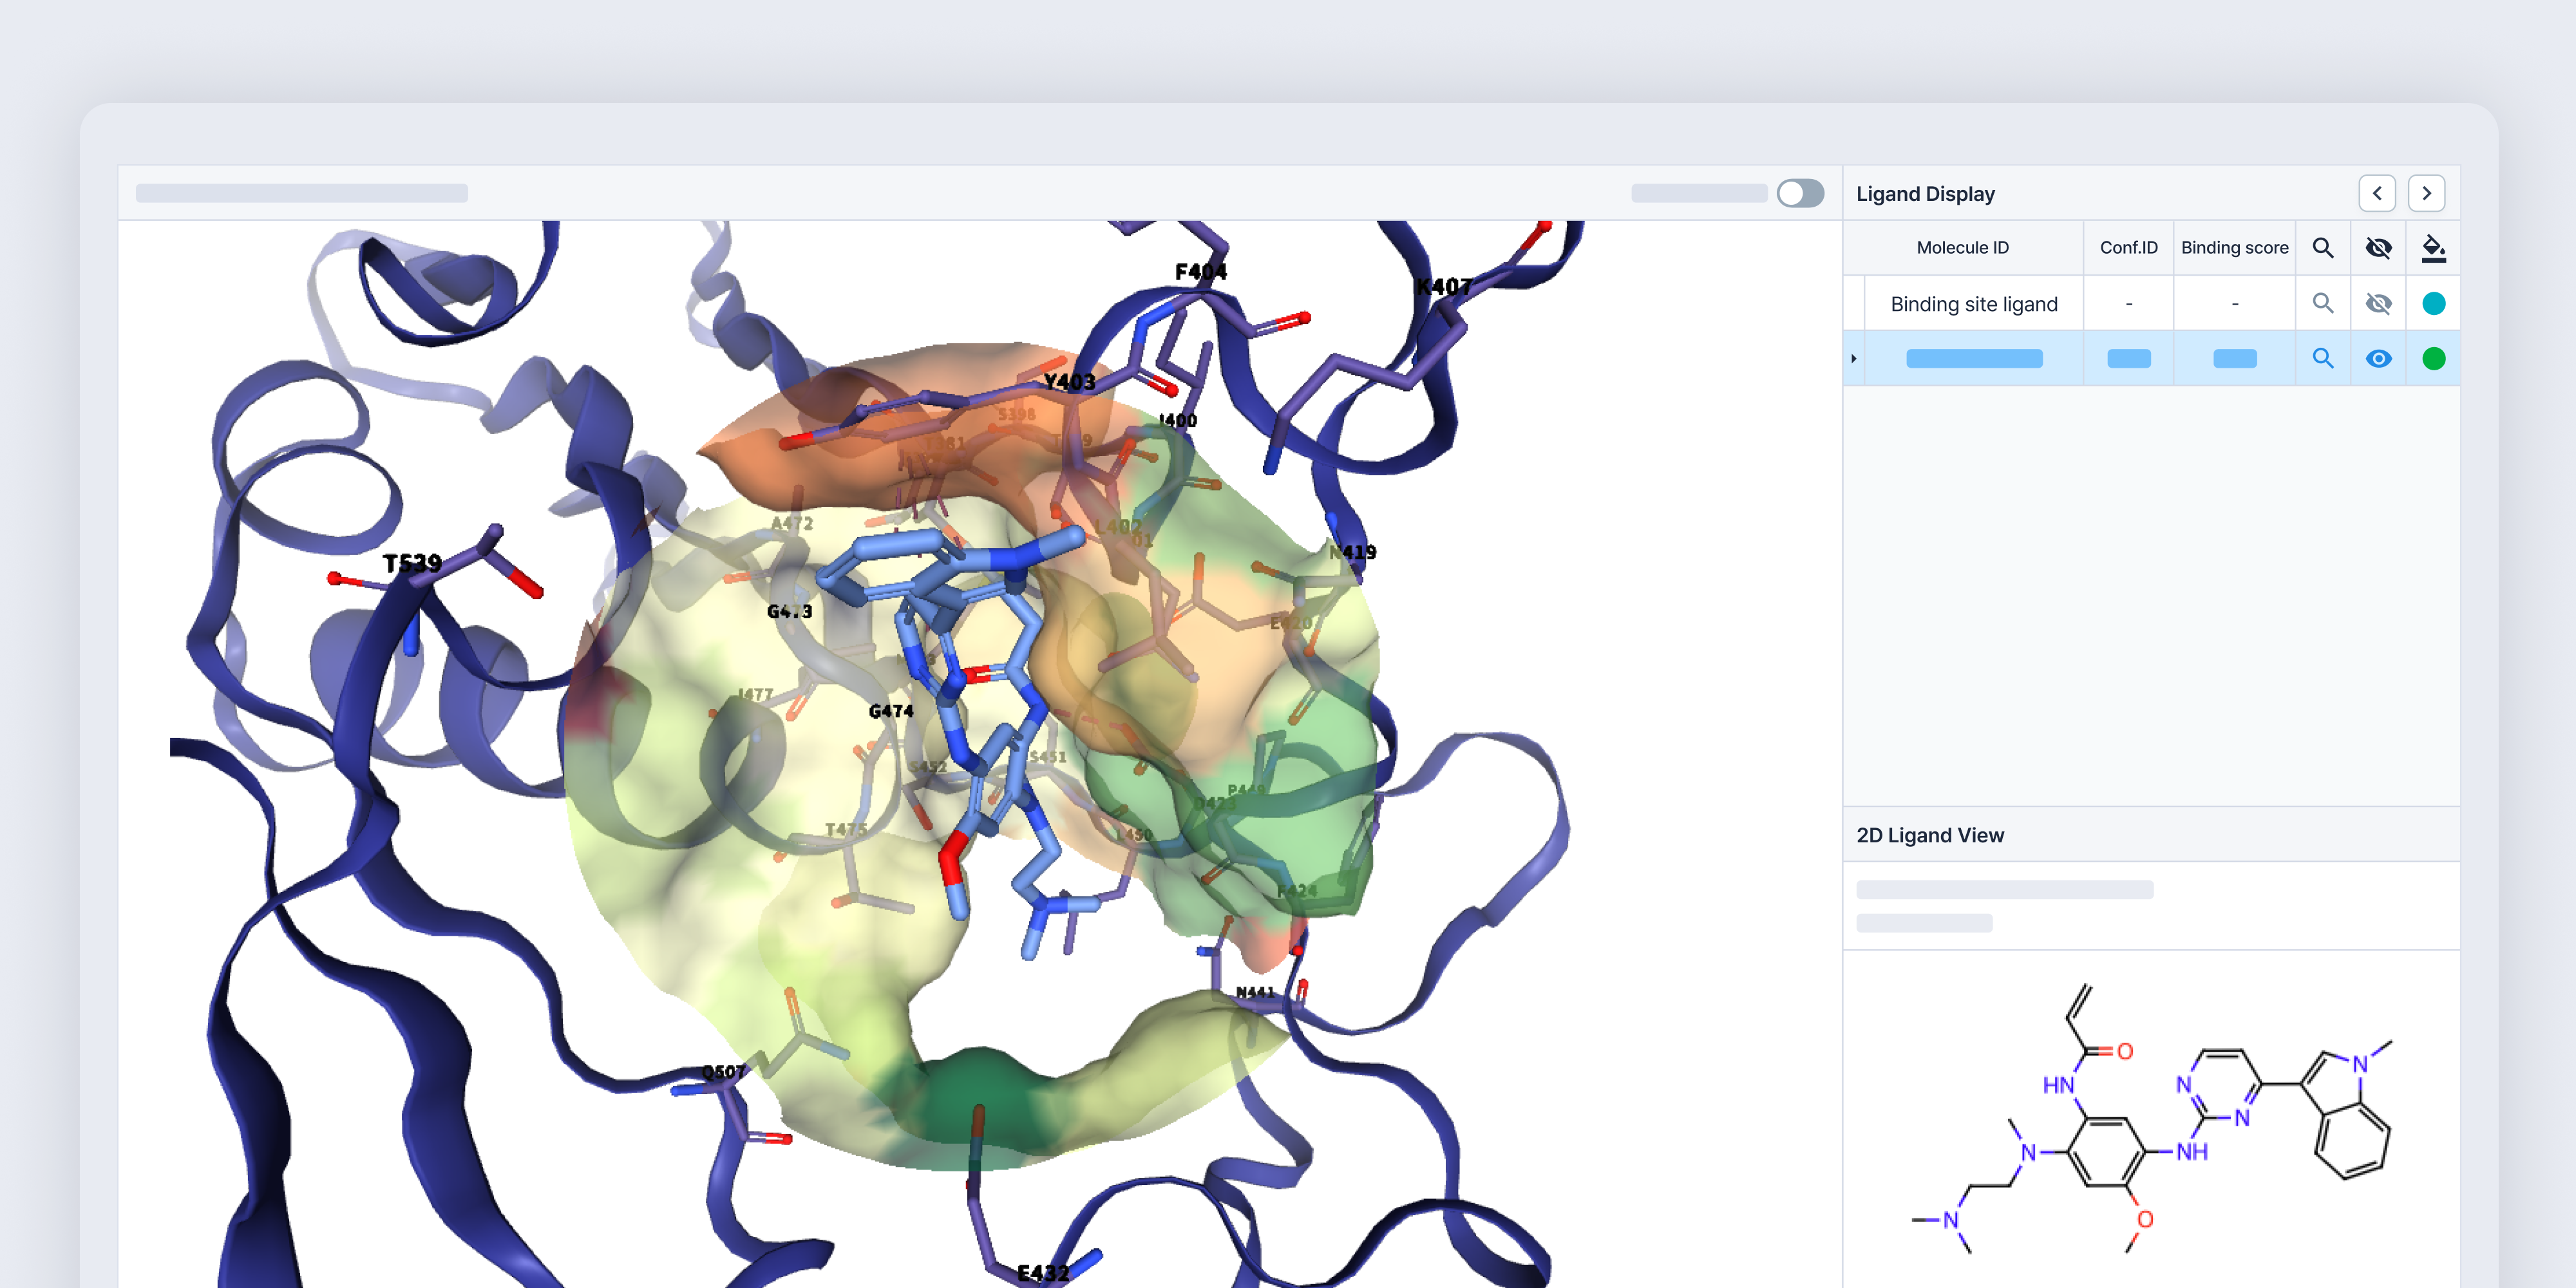Click the magnifier icon in the table header
2576x1288 pixels.
pyautogui.click(x=2322, y=248)
